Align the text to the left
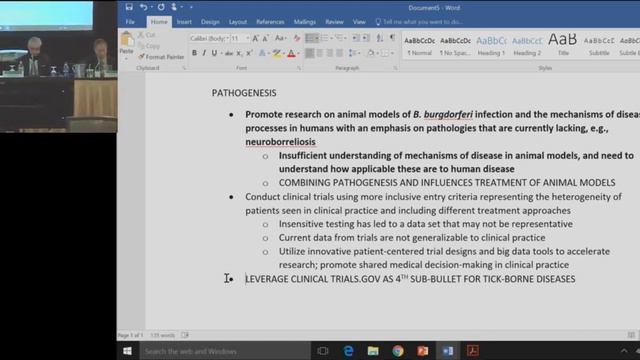This screenshot has height=360, width=640. click(x=310, y=53)
